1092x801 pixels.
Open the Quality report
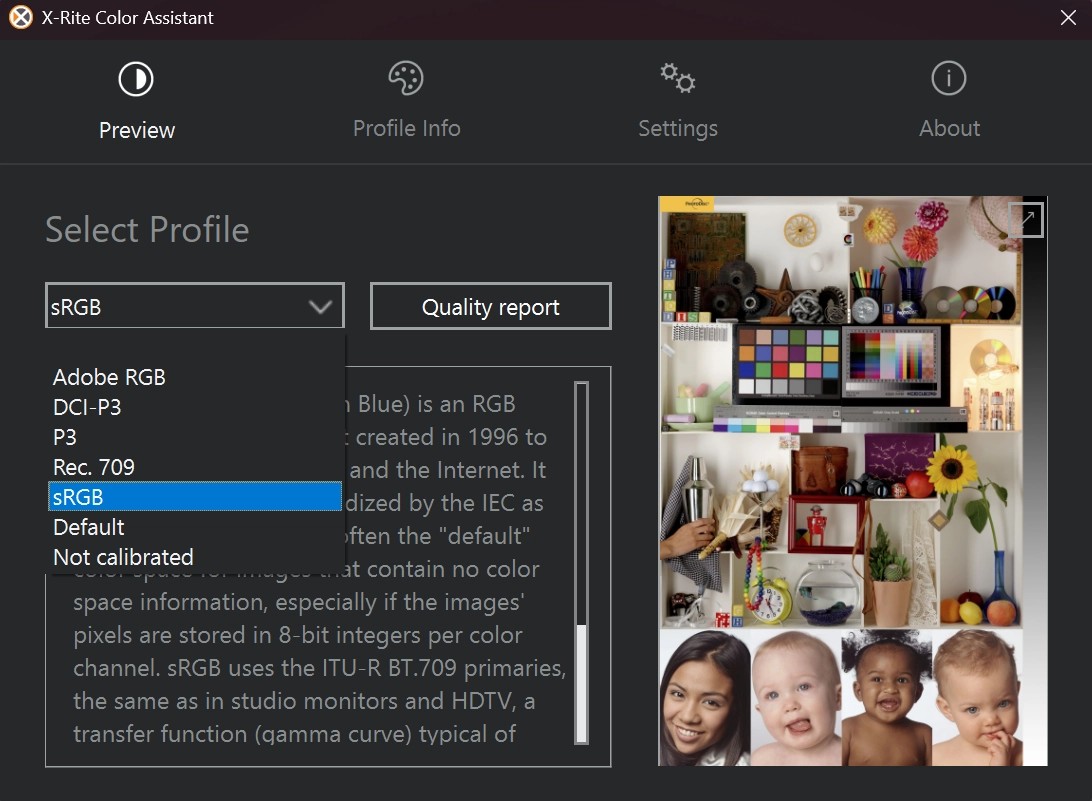490,307
